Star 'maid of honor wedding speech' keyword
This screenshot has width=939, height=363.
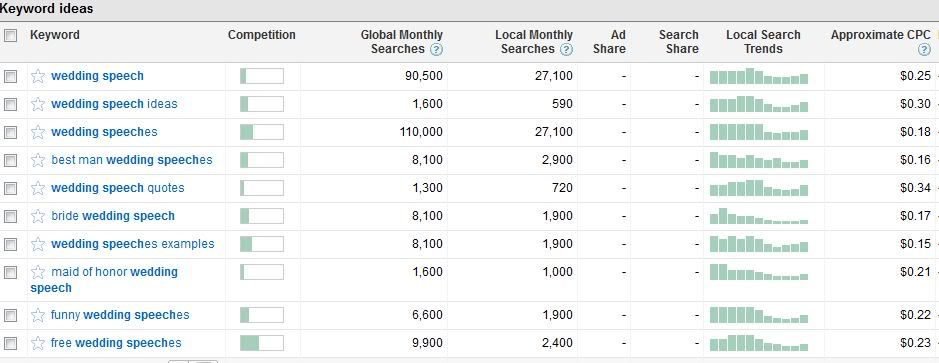(x=38, y=272)
